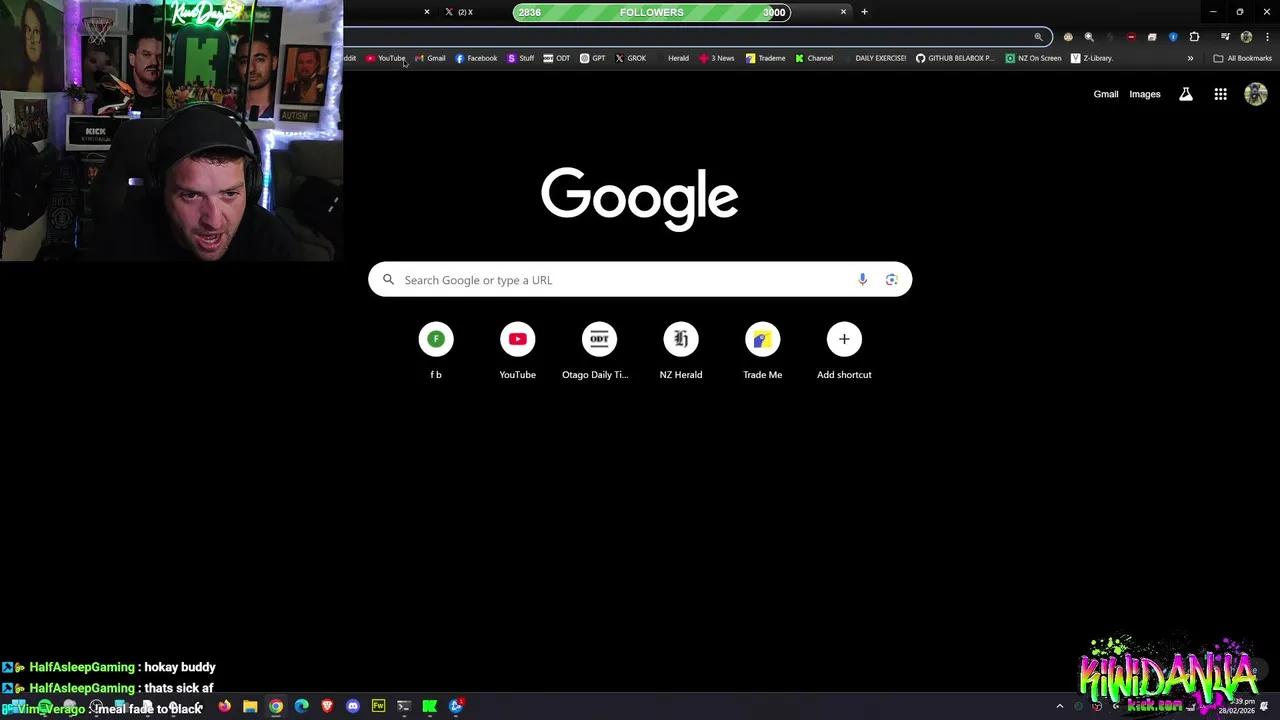Screen dimensions: 1280x720
Task: Open the NZ On Screen bookmark
Action: [x=1034, y=58]
